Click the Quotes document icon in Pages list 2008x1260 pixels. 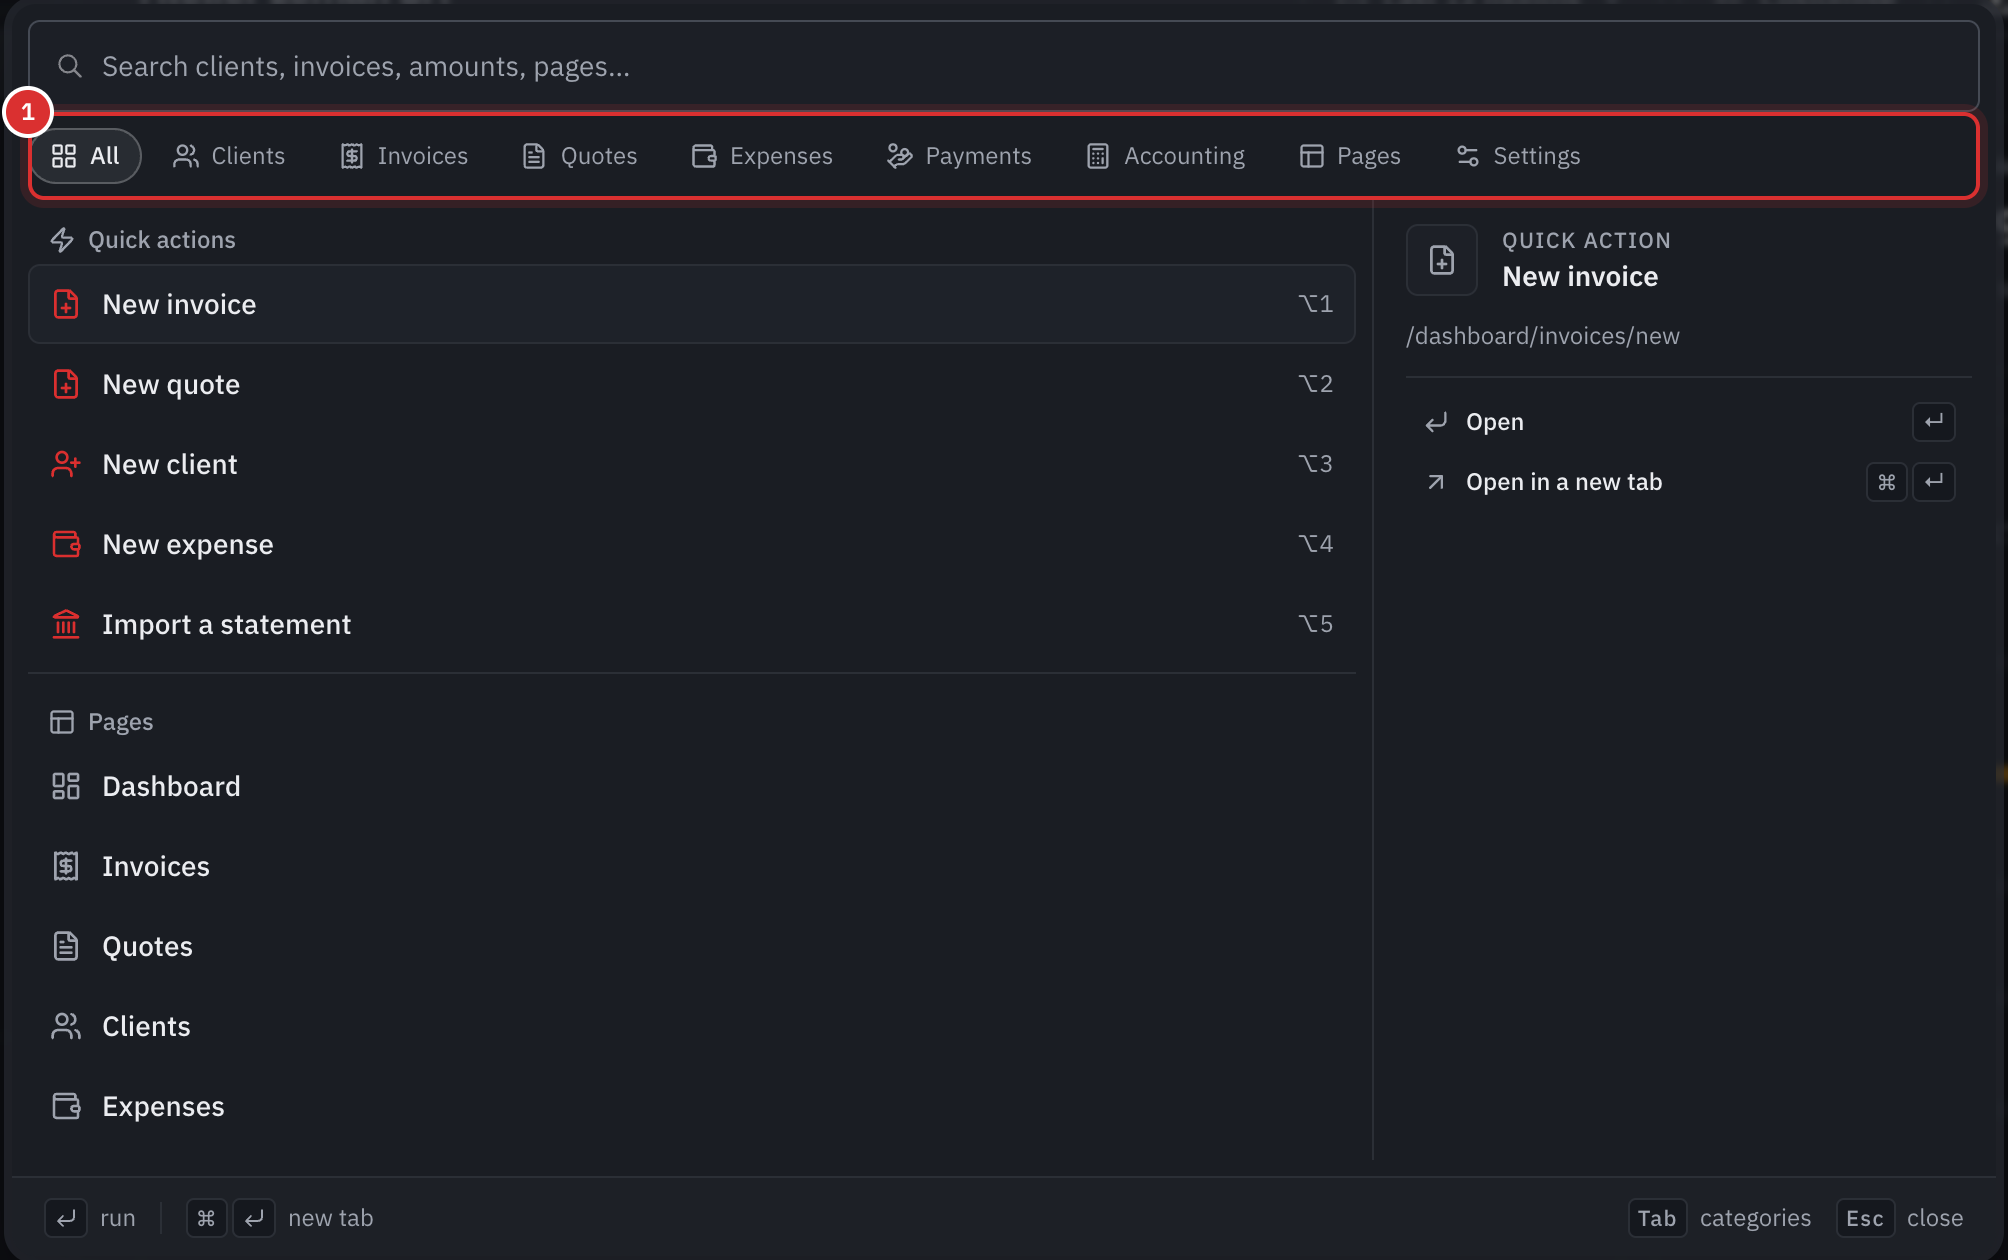click(x=66, y=946)
